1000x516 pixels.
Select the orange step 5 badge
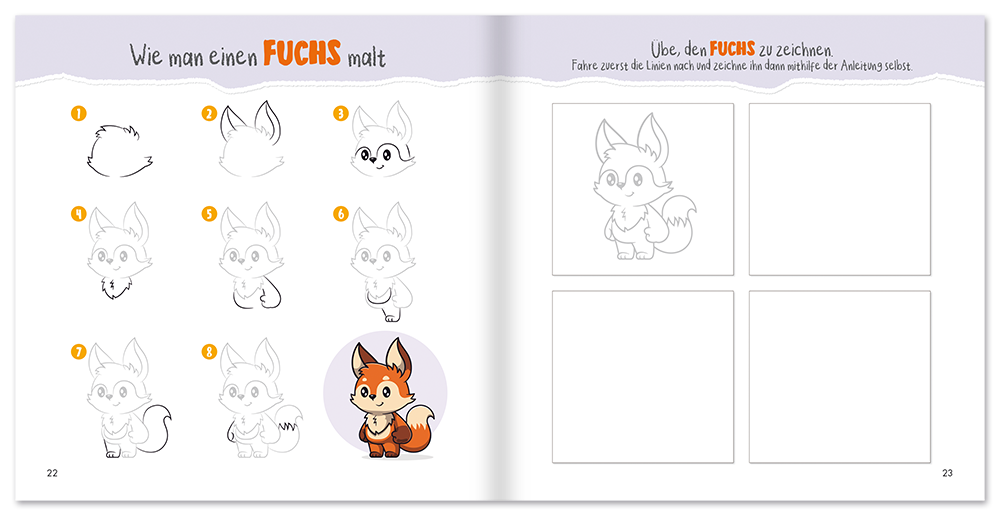209,213
